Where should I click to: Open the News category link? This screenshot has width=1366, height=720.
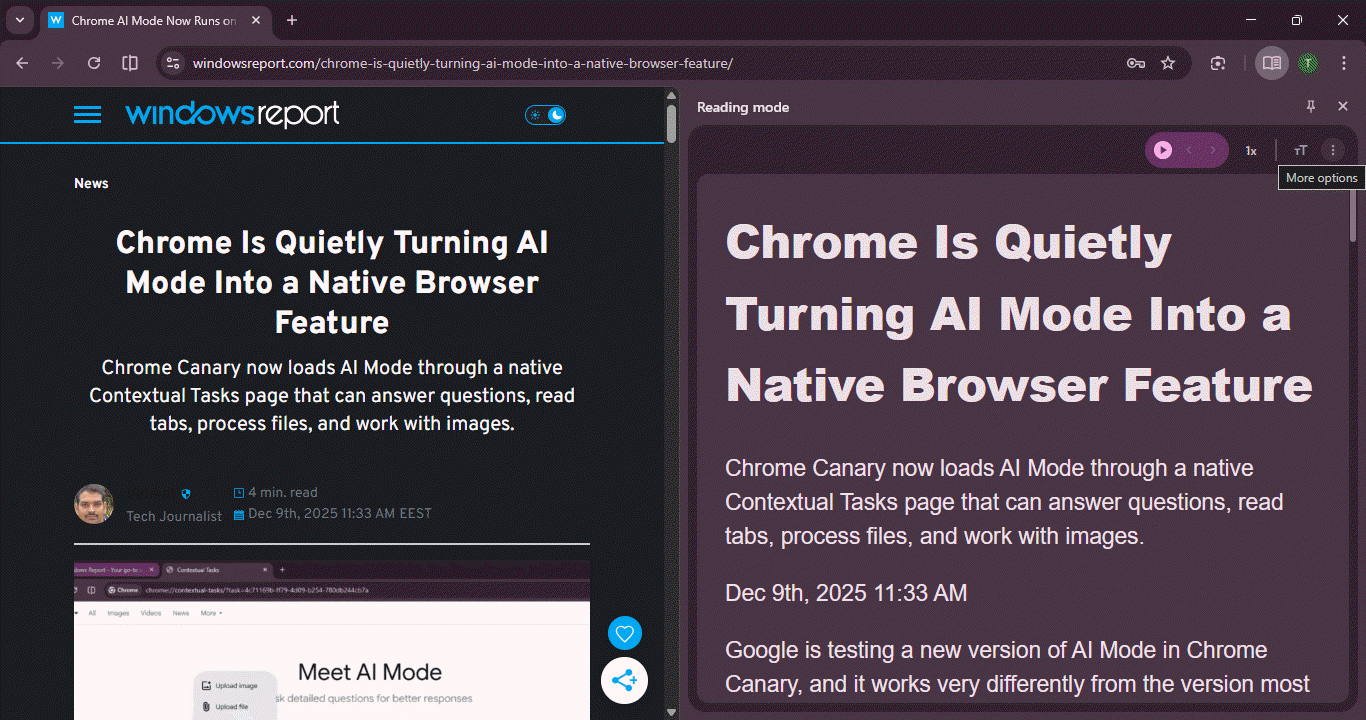click(91, 183)
